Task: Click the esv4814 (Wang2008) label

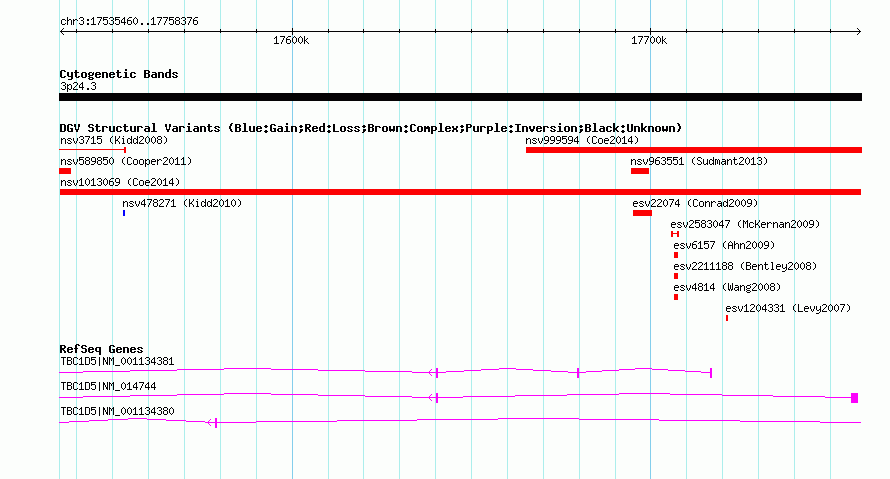Action: 727,287
